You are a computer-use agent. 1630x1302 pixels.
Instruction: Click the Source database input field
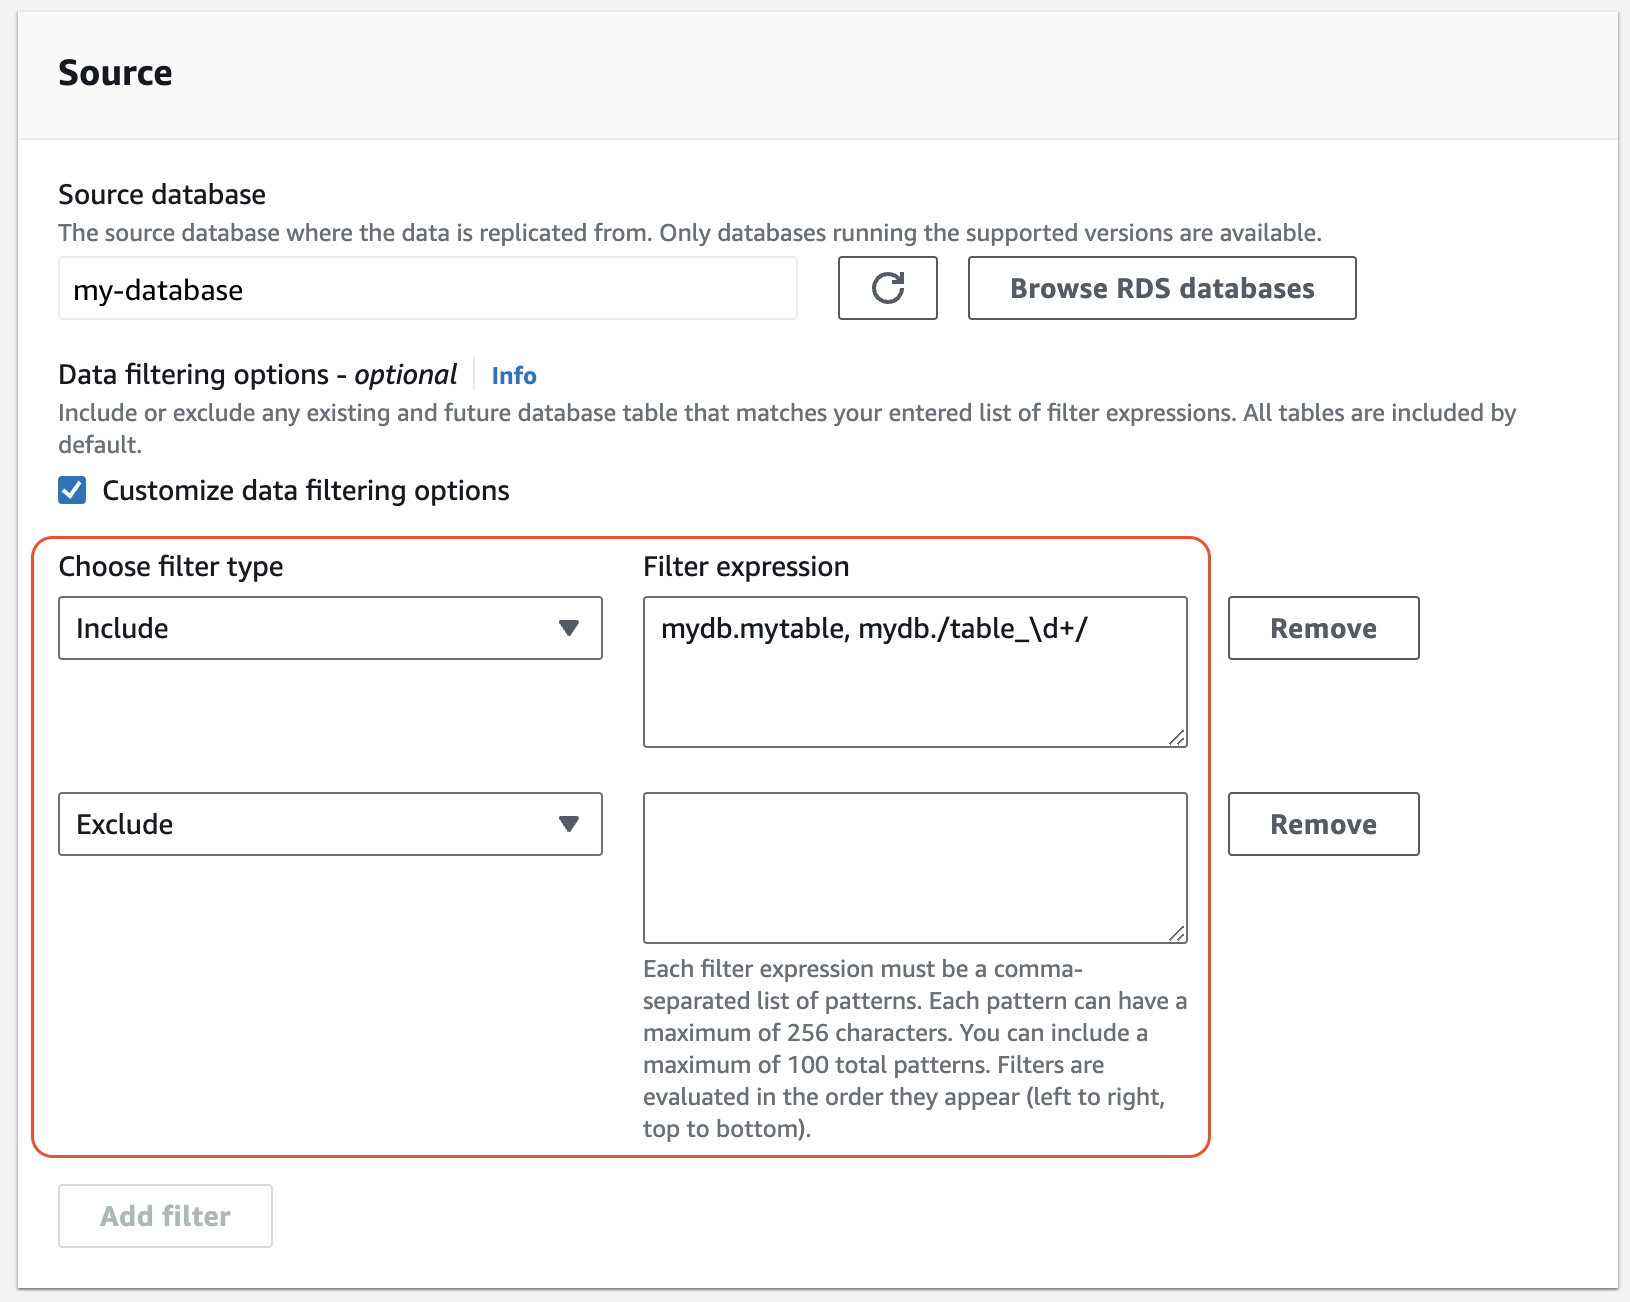(427, 289)
